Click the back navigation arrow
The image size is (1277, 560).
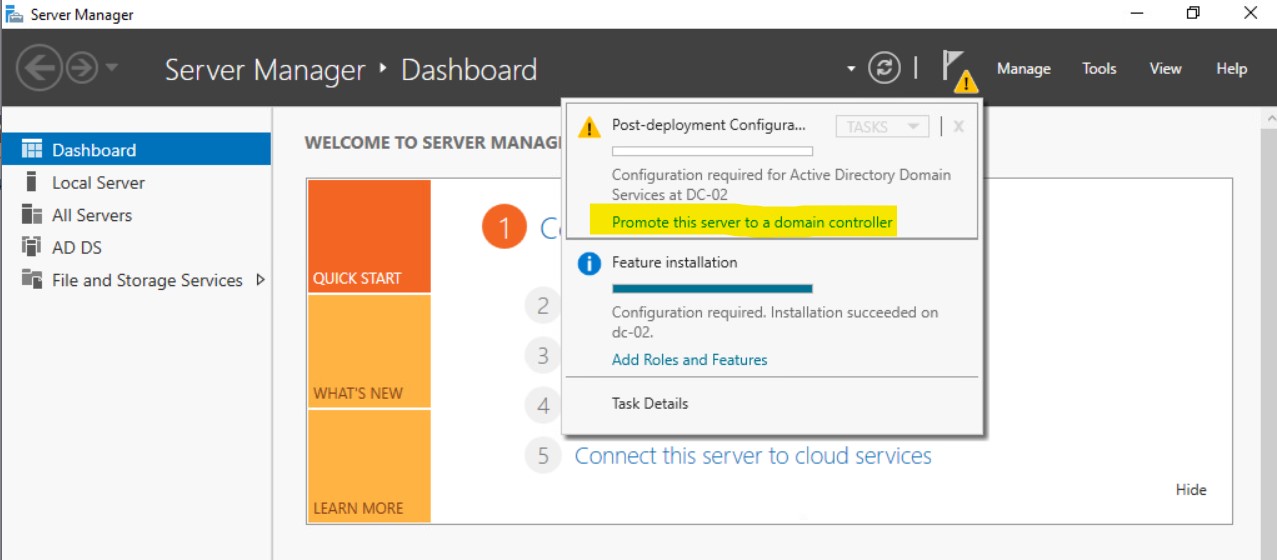39,69
